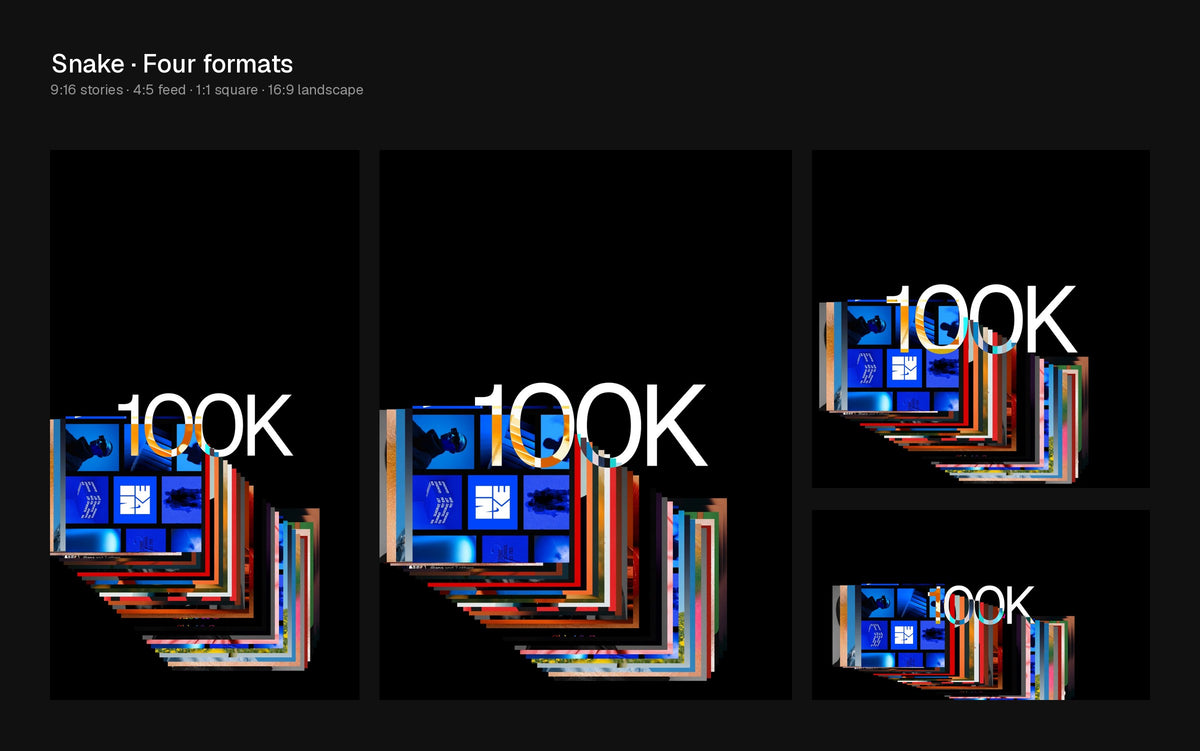Click the 100K text in the stories artboard

(205, 426)
